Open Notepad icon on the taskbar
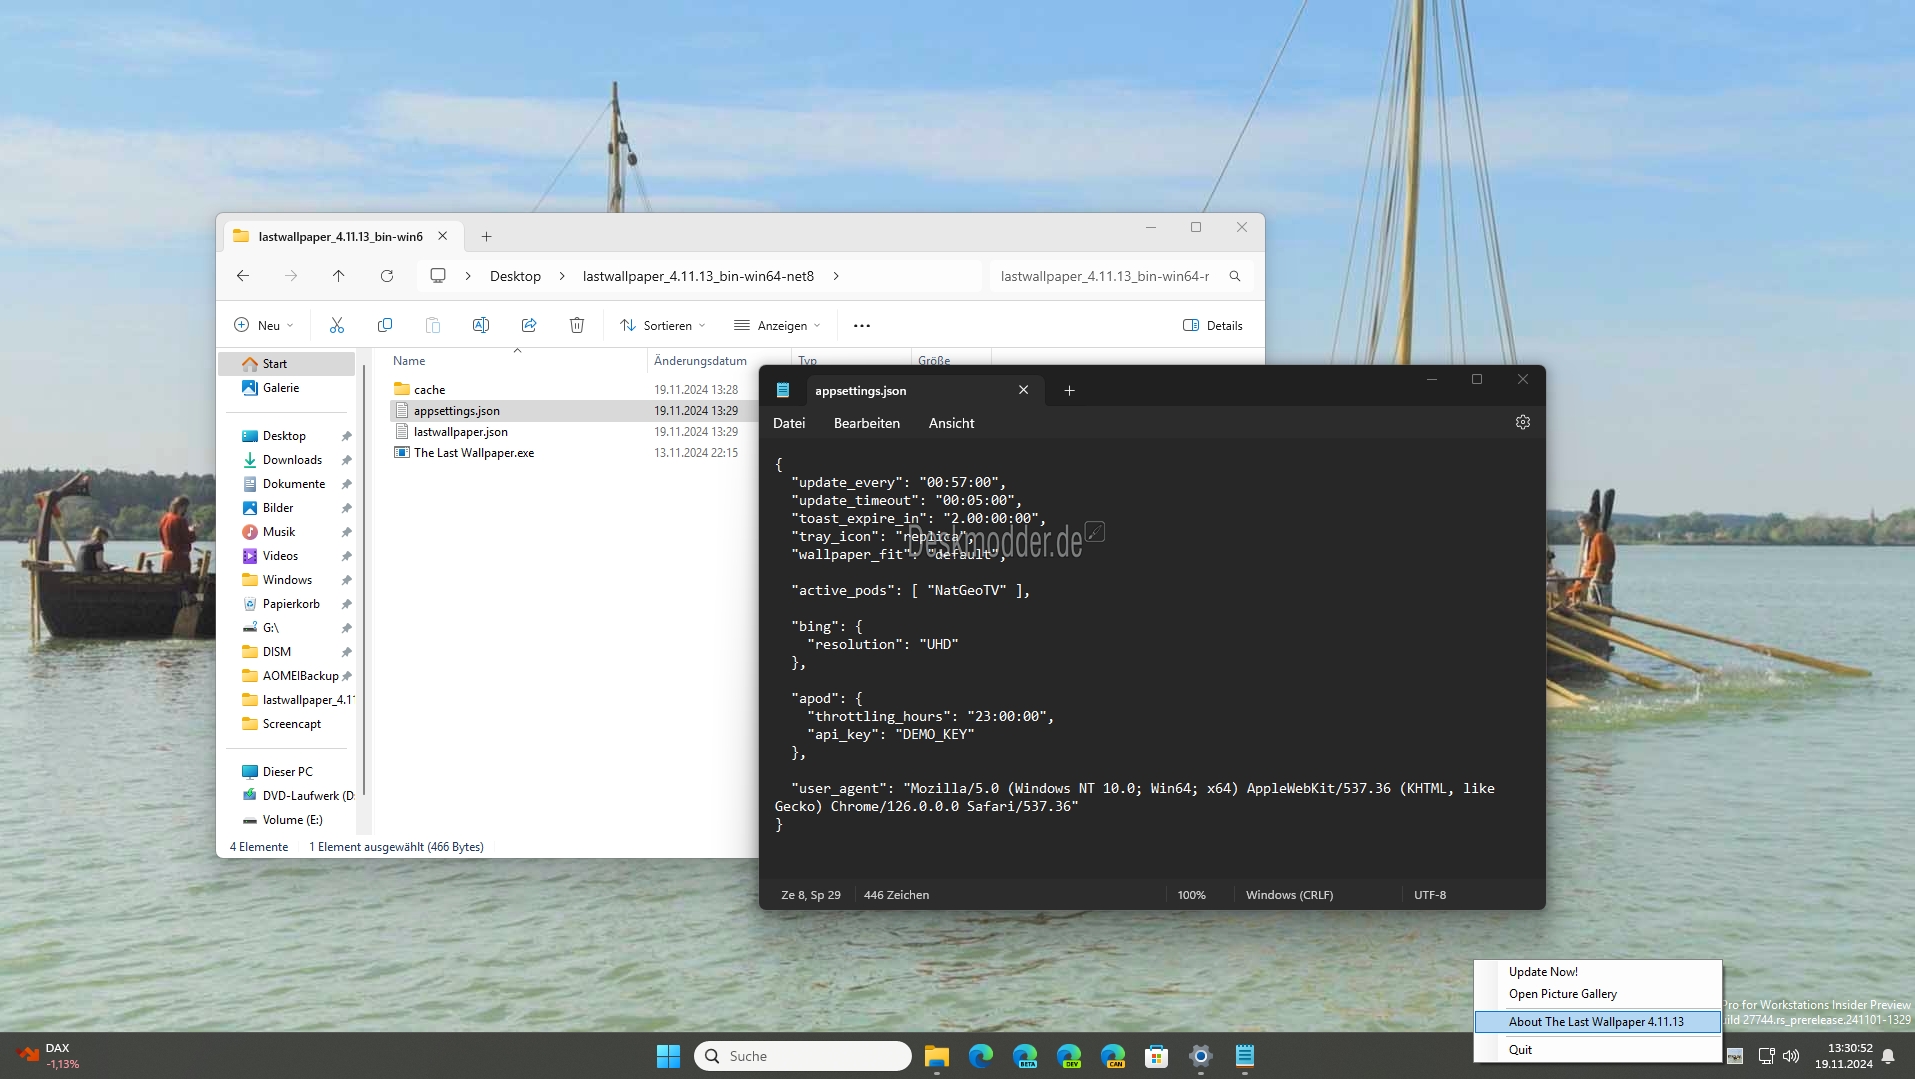The width and height of the screenshot is (1915, 1079). pos(1245,1056)
